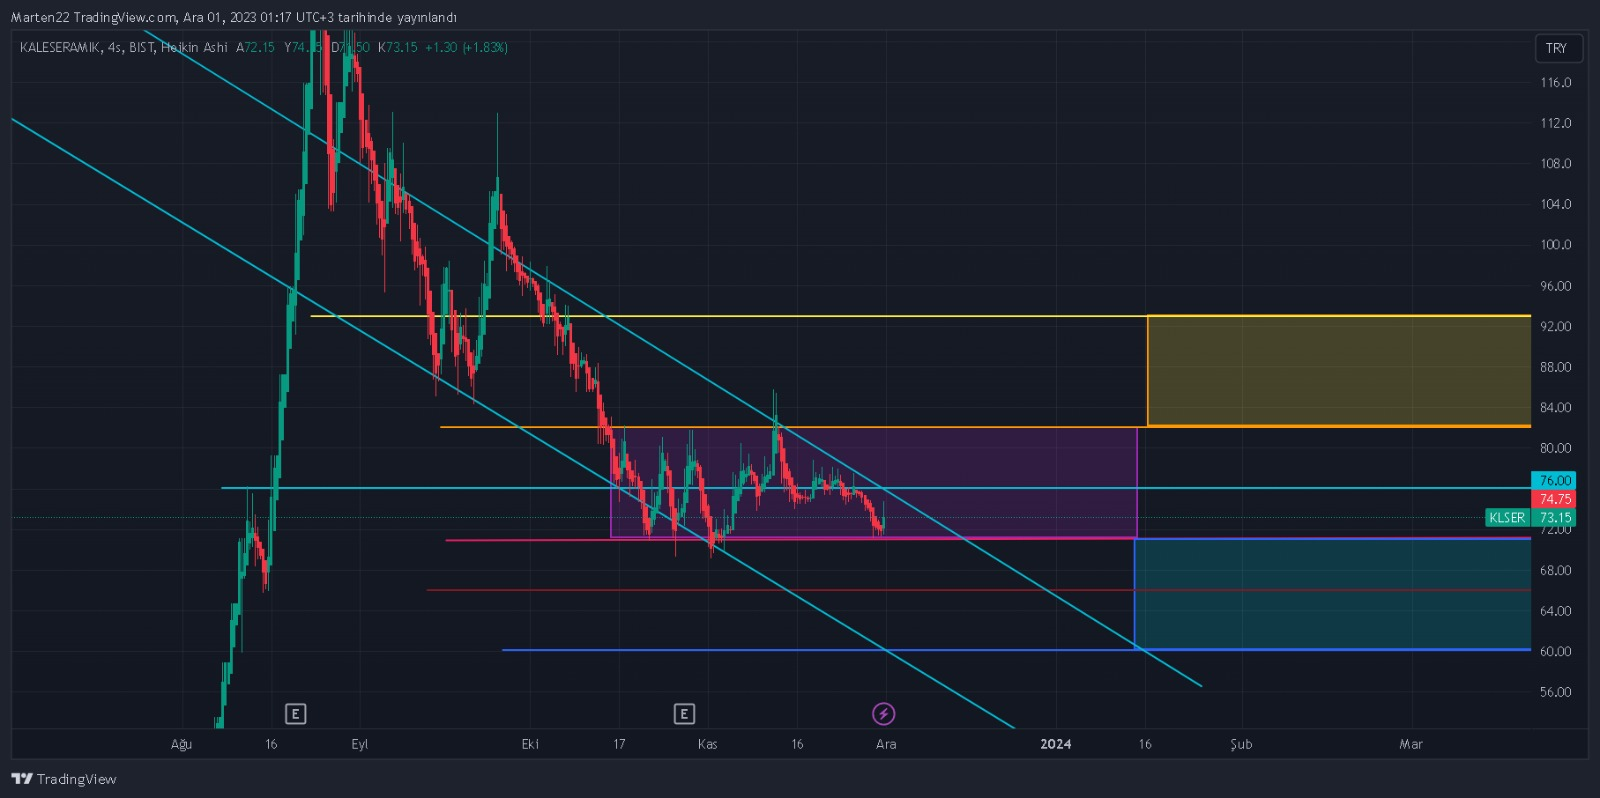This screenshot has width=1600, height=798.
Task: Click the Eki month axis label
Action: click(530, 744)
